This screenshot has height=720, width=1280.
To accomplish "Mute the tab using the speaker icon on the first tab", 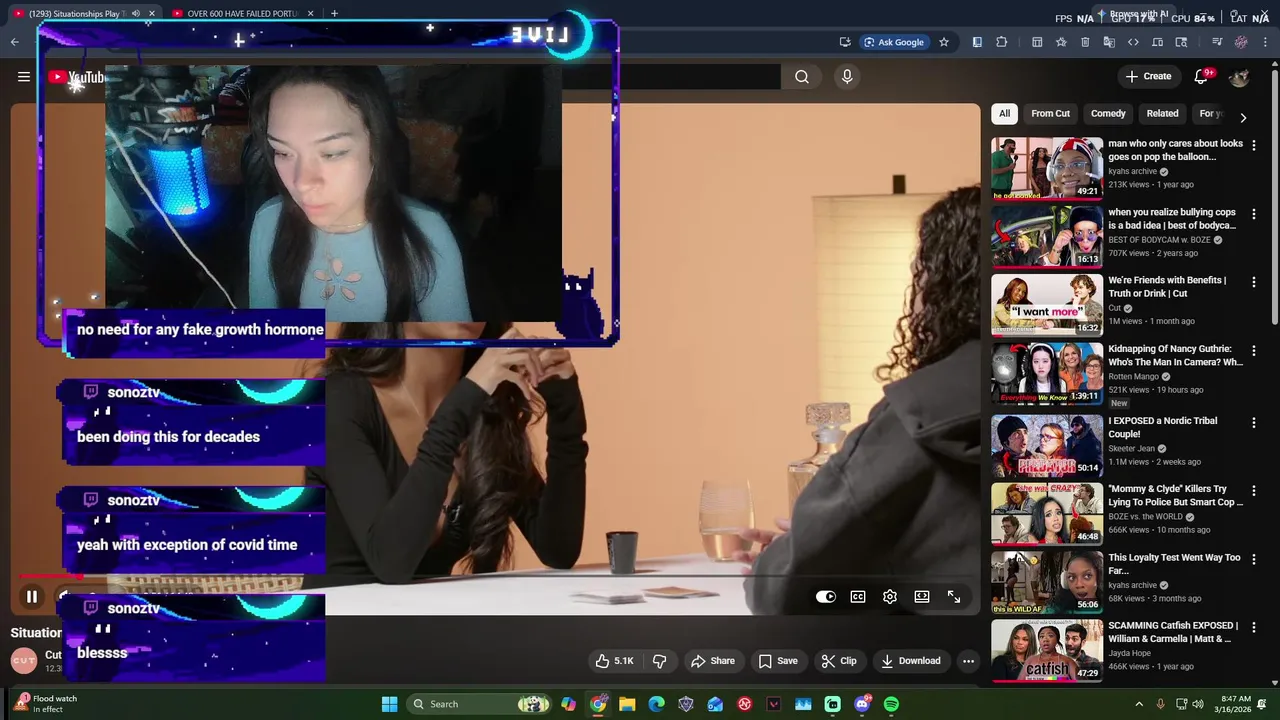I will [136, 13].
